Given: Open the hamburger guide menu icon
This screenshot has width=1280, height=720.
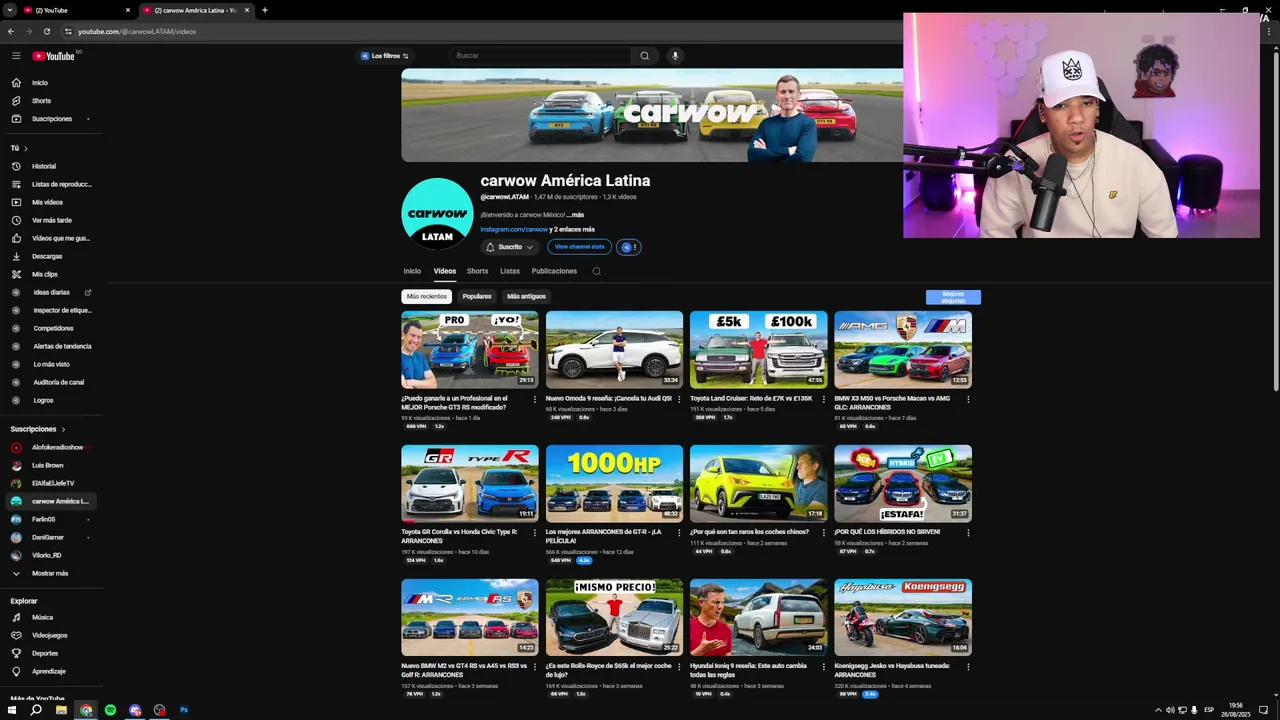Looking at the screenshot, I should 16,56.
